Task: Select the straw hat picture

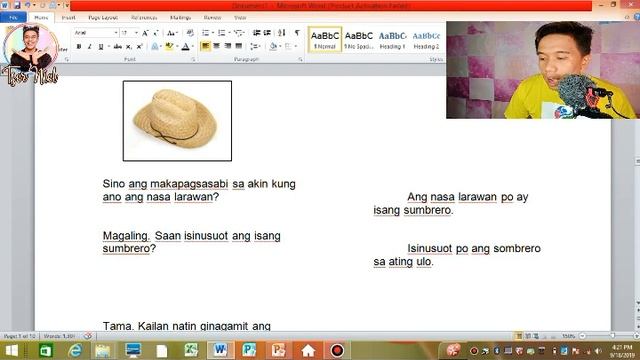Action: (x=178, y=121)
